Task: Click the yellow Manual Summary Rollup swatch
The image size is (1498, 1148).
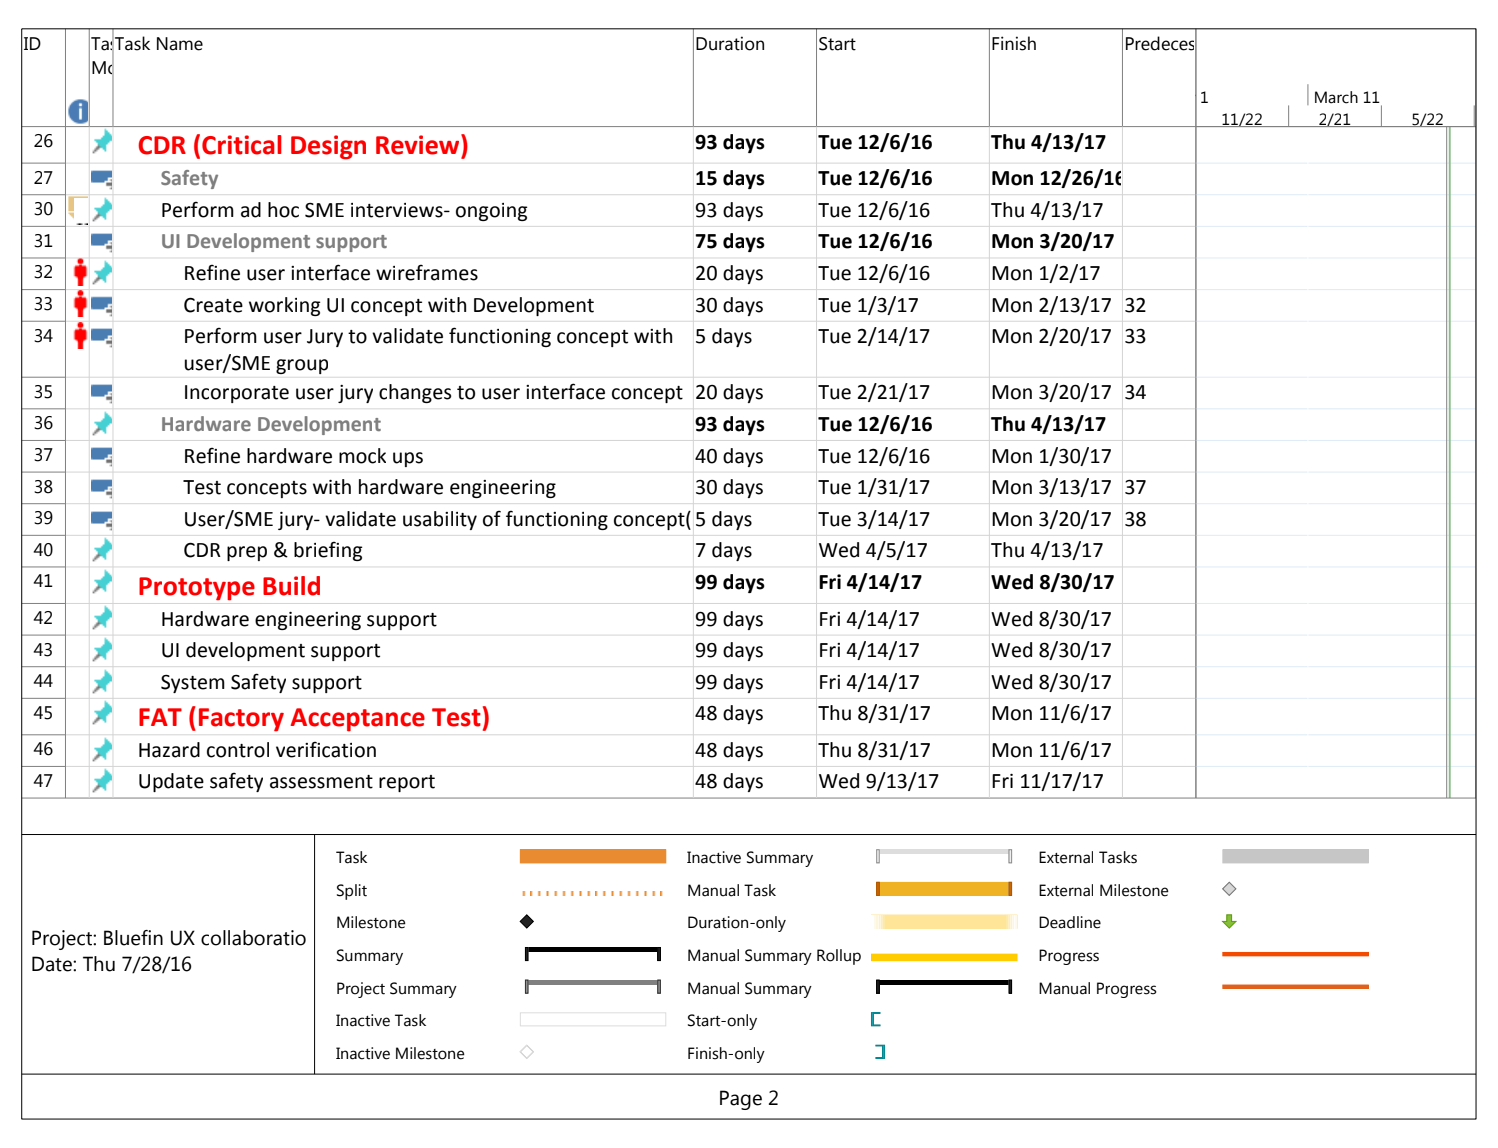Action: pyautogui.click(x=944, y=957)
